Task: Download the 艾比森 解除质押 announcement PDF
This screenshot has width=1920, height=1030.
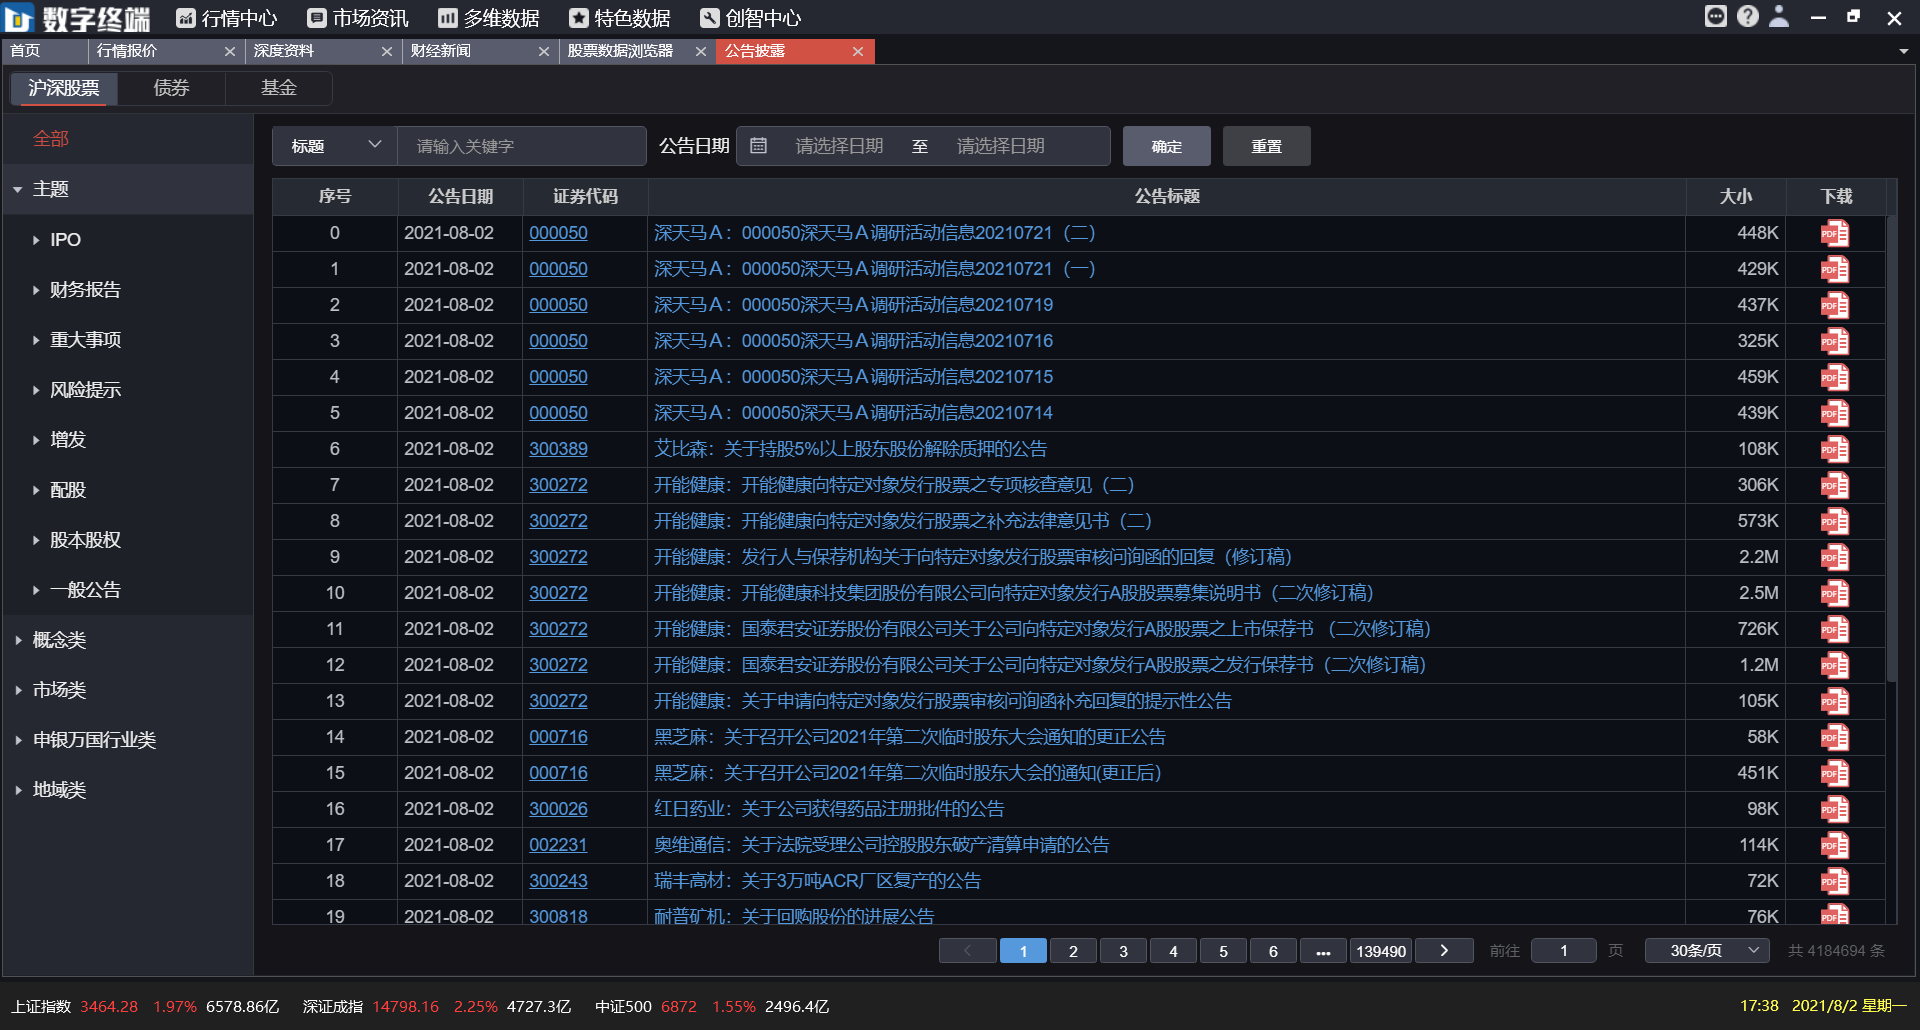Action: (1834, 449)
